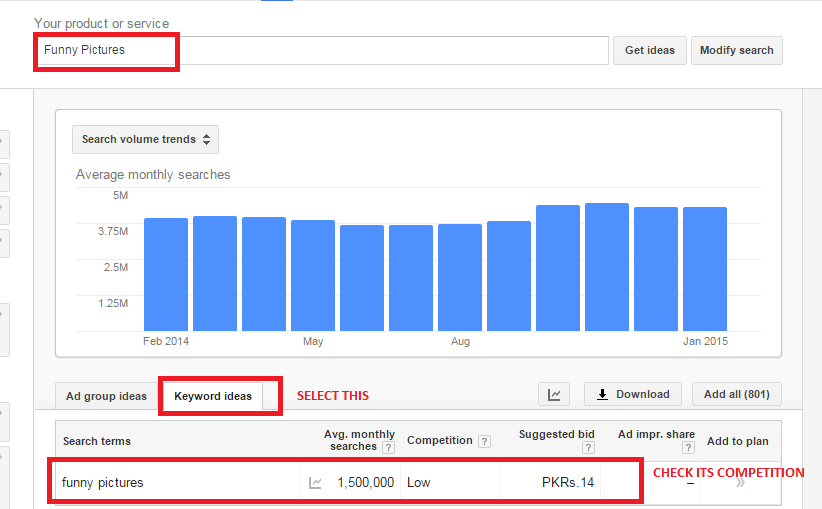The image size is (822, 509).
Task: Click help icon under Ad impr. share
Action: pos(688,448)
